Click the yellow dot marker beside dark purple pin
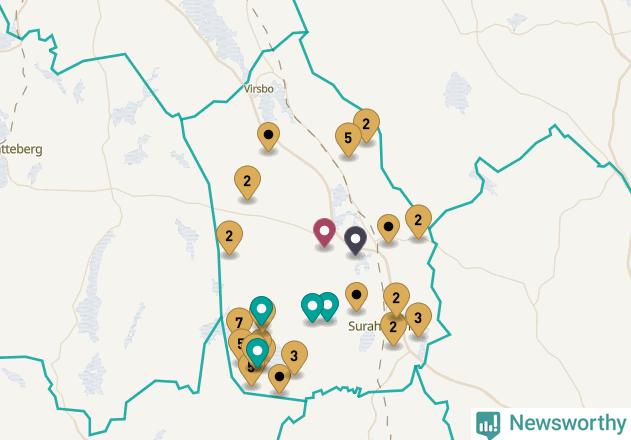 coord(388,228)
